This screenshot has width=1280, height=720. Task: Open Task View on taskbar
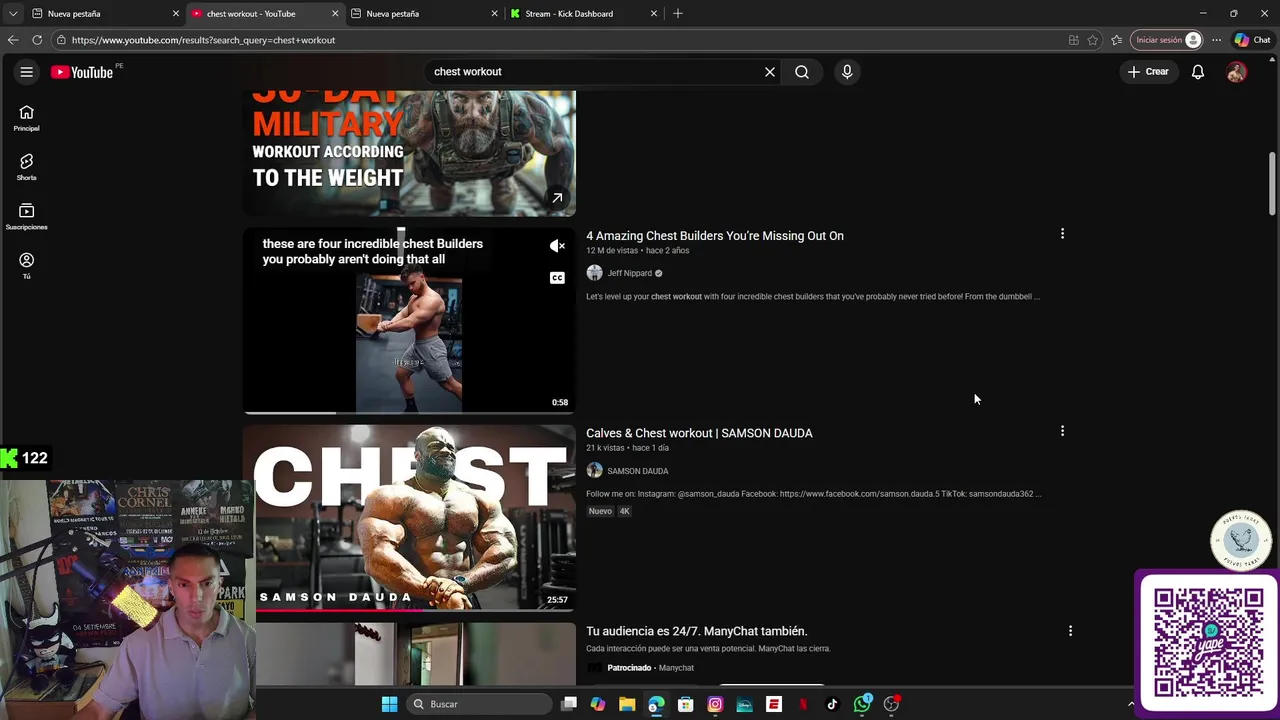point(569,704)
